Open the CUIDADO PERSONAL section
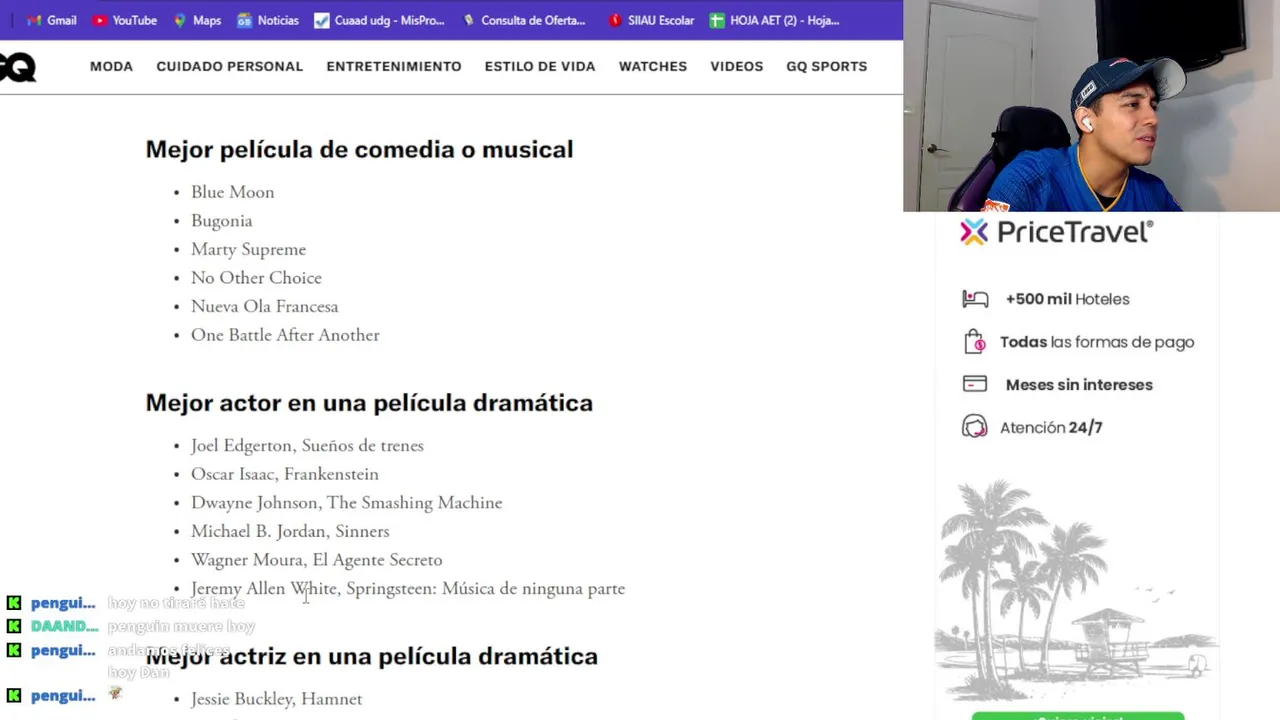Viewport: 1280px width, 720px height. [x=229, y=66]
